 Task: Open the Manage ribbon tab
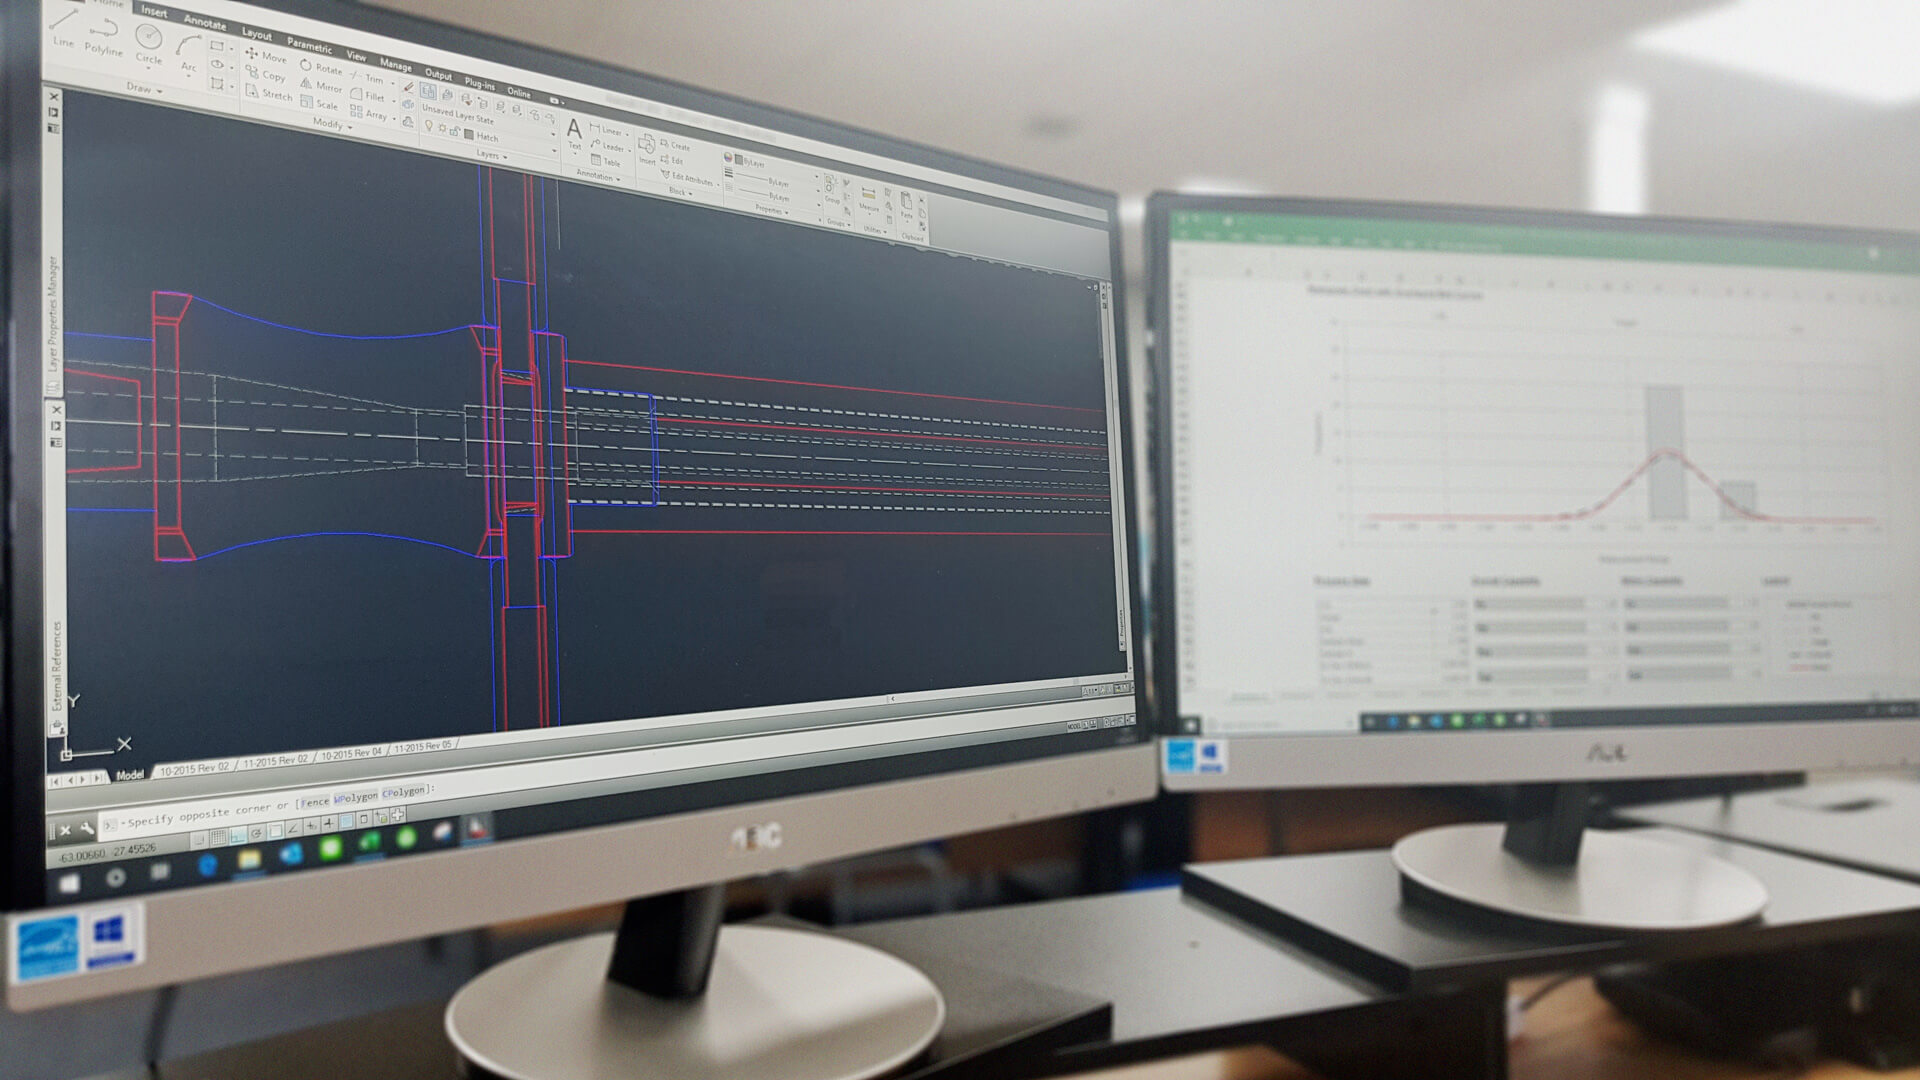395,64
